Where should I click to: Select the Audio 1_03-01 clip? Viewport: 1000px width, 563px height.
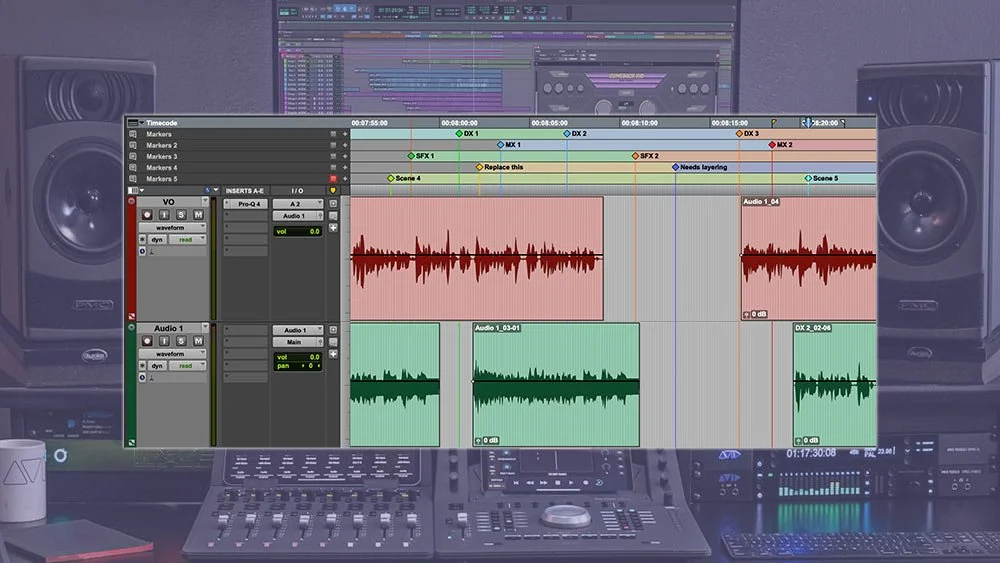tap(556, 384)
